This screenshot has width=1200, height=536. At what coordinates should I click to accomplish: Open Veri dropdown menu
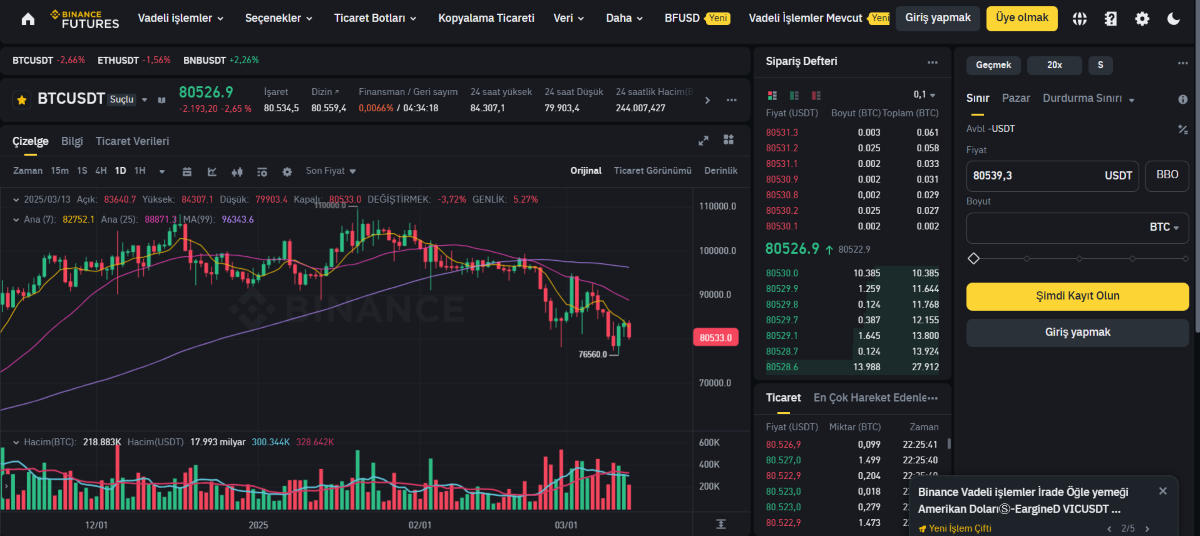click(569, 18)
